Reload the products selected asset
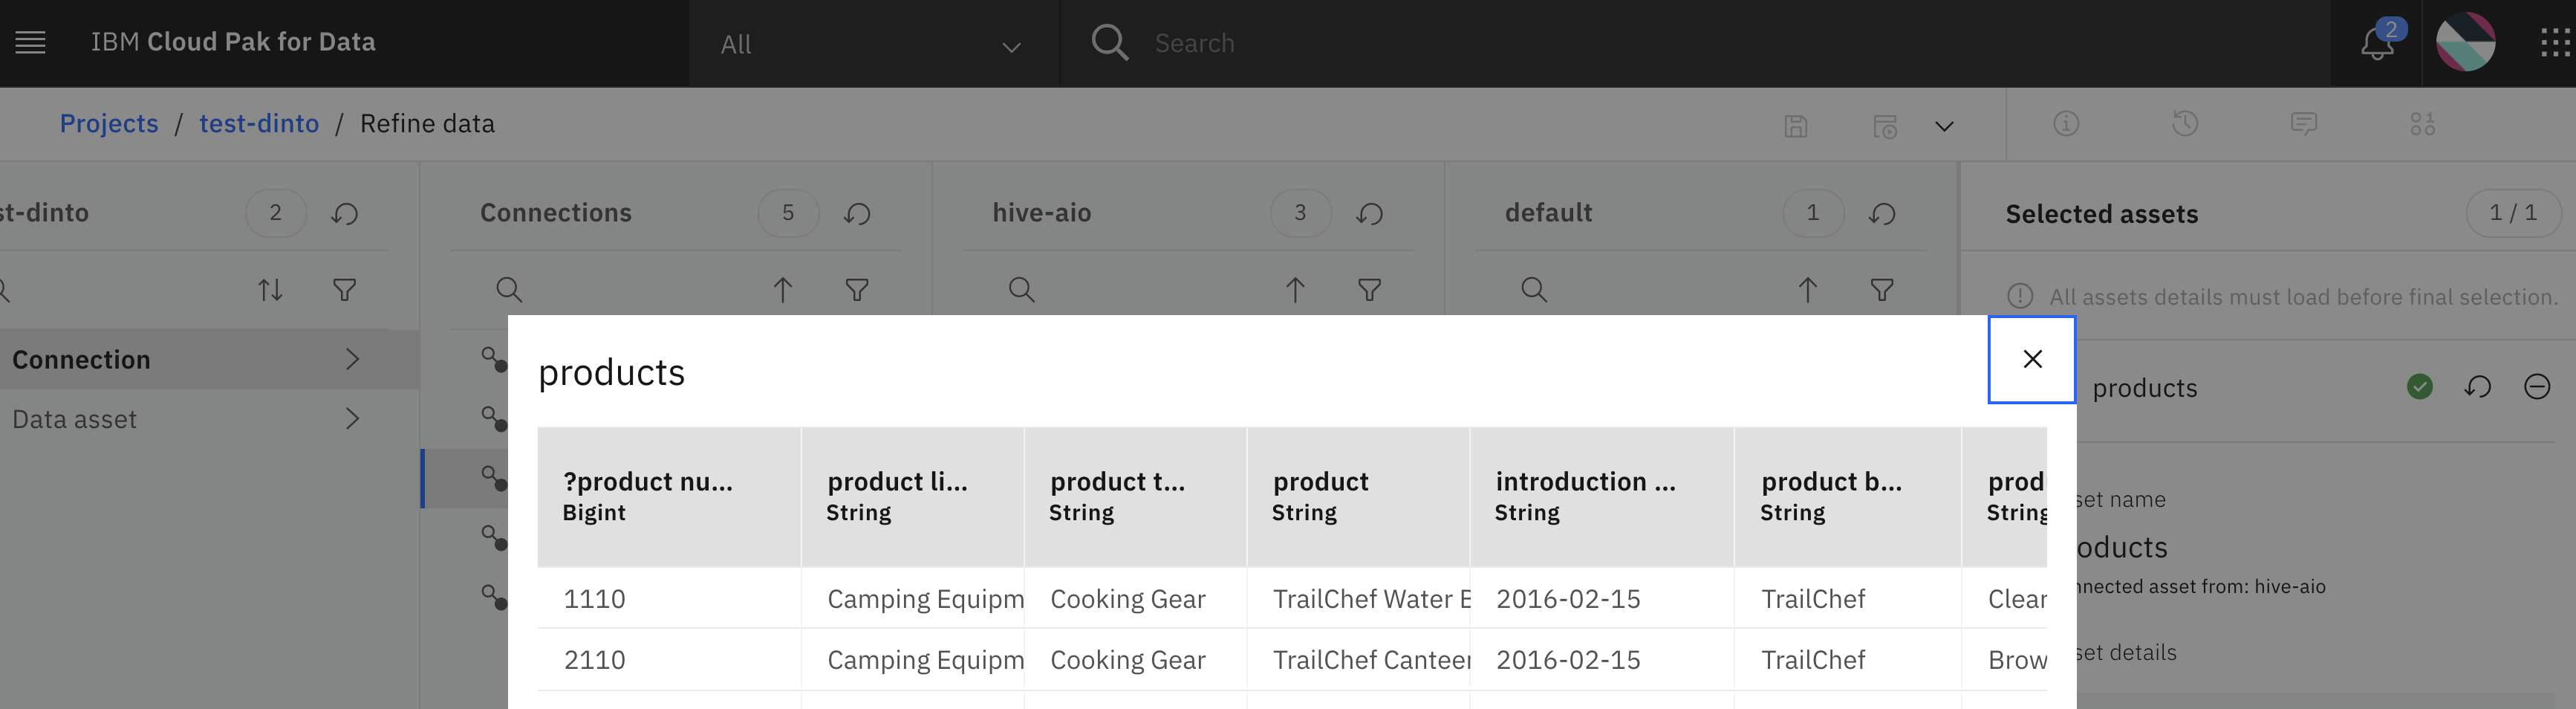The image size is (2576, 709). [x=2478, y=387]
